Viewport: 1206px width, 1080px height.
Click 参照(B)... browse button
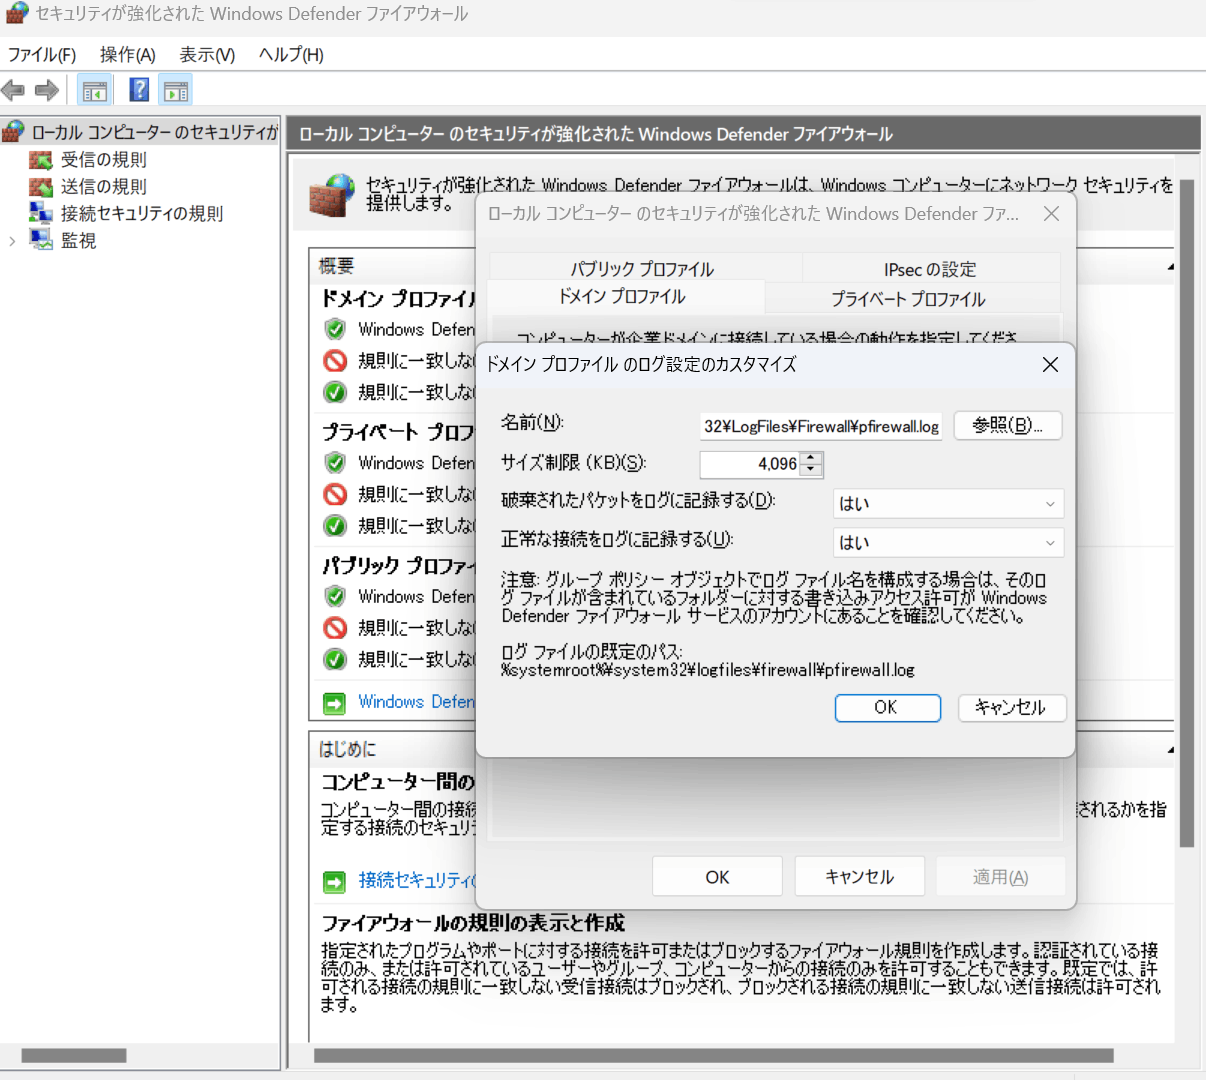coord(1008,425)
